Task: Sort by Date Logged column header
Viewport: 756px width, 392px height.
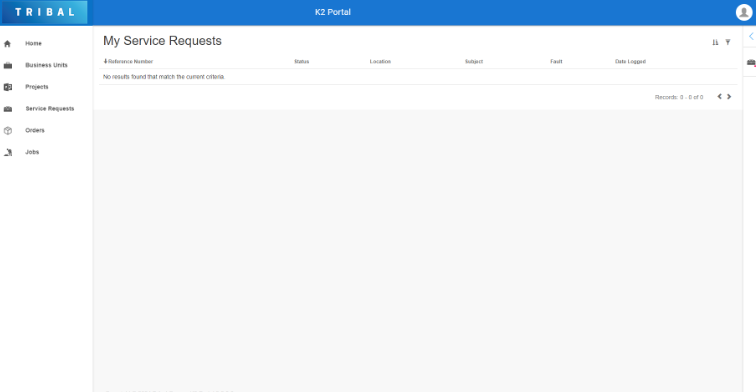Action: [x=630, y=61]
